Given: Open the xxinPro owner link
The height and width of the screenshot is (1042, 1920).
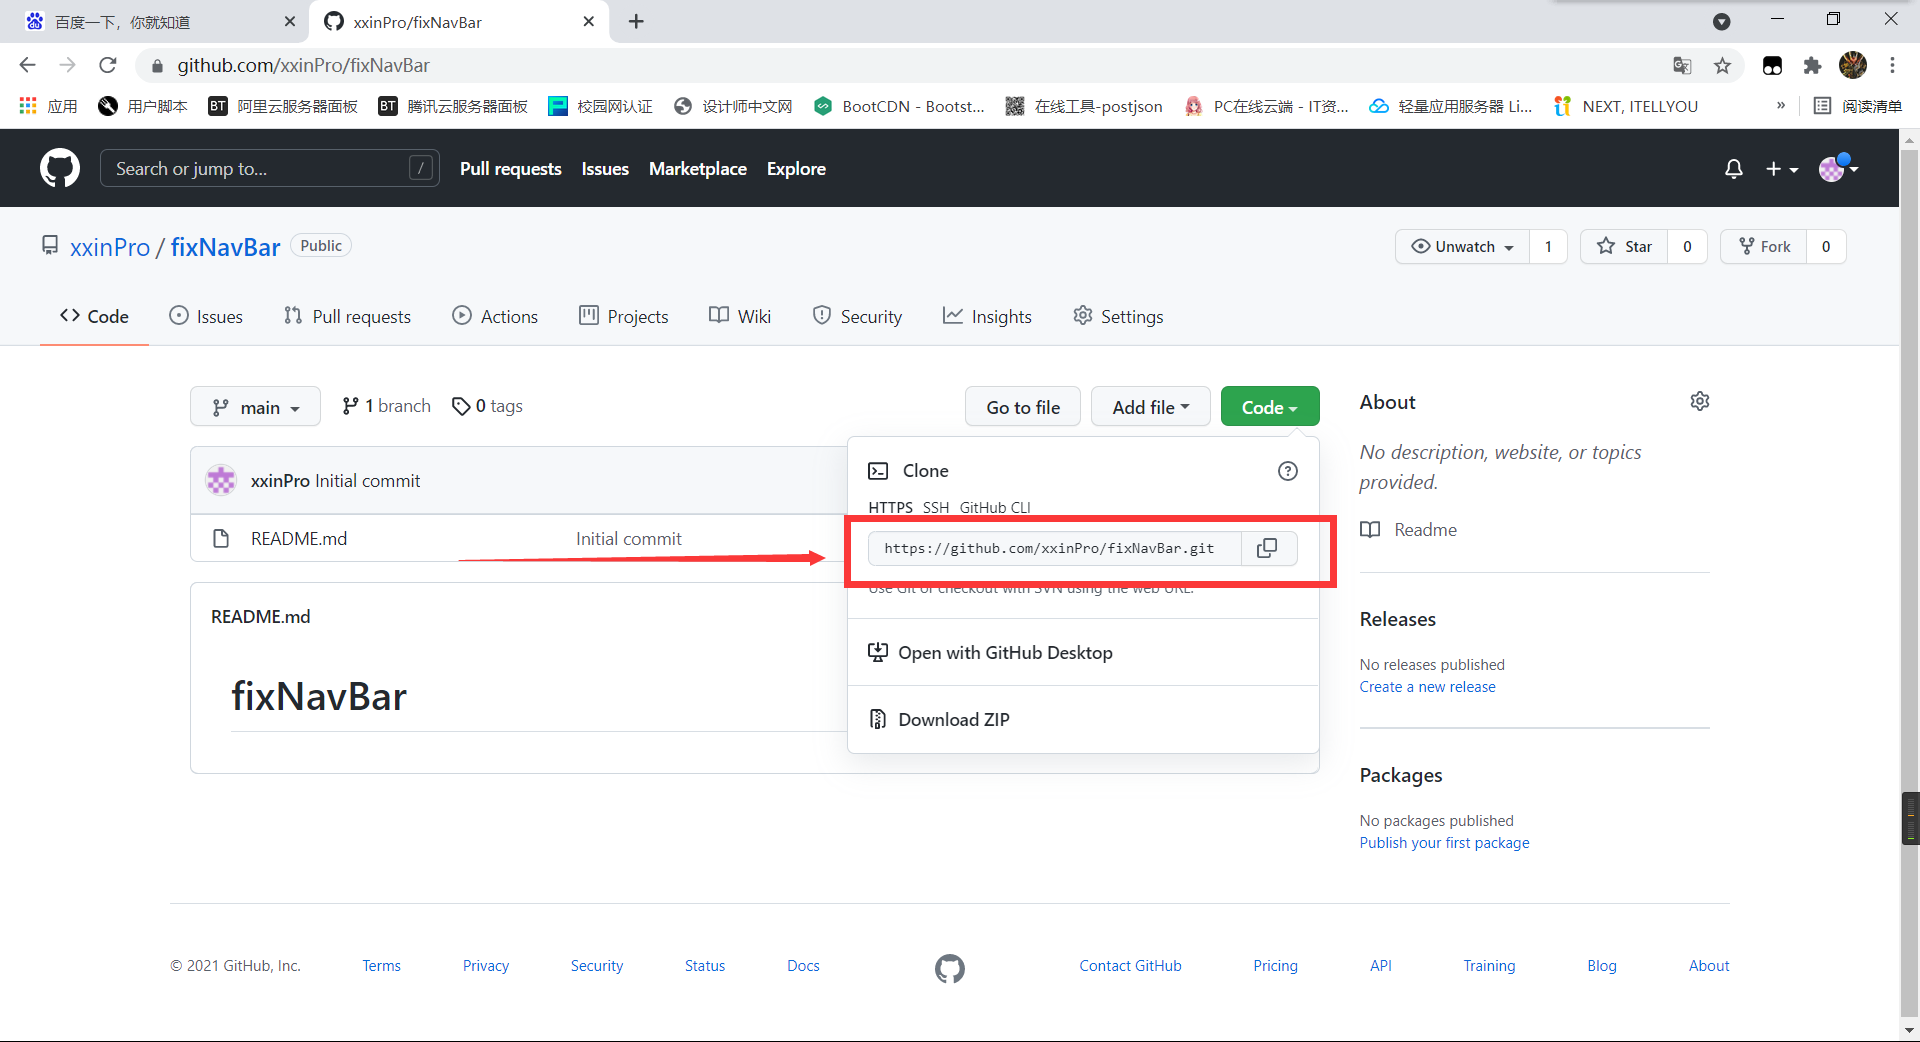Looking at the screenshot, I should coord(110,247).
